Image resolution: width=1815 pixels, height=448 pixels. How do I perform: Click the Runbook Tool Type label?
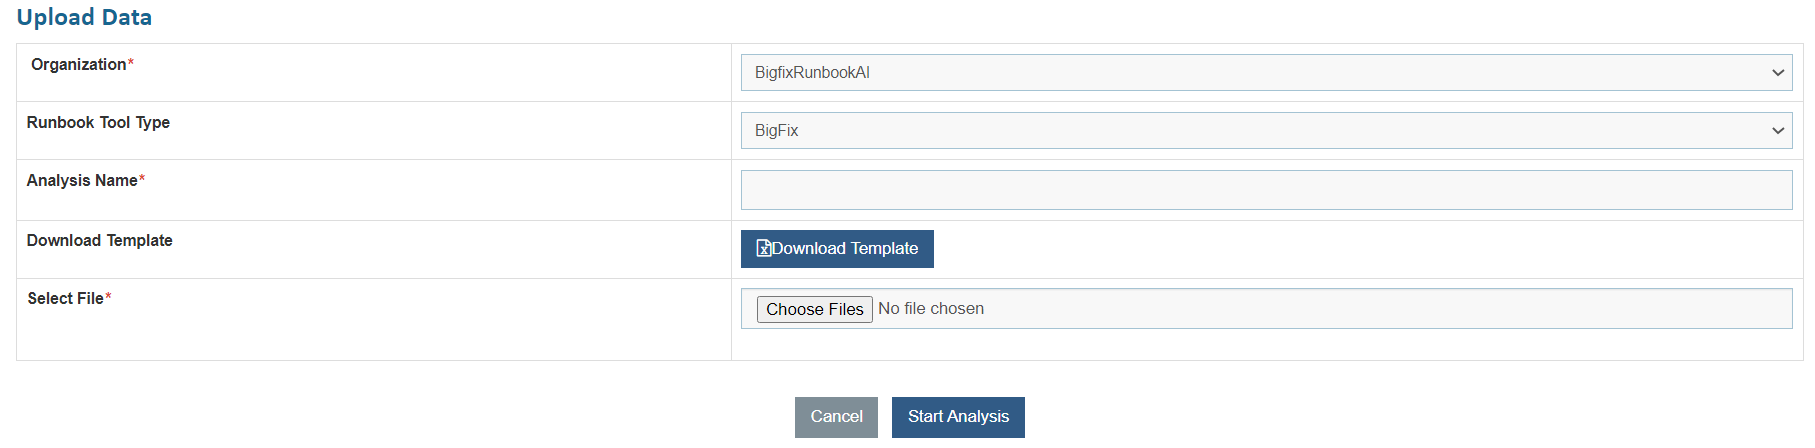point(98,123)
